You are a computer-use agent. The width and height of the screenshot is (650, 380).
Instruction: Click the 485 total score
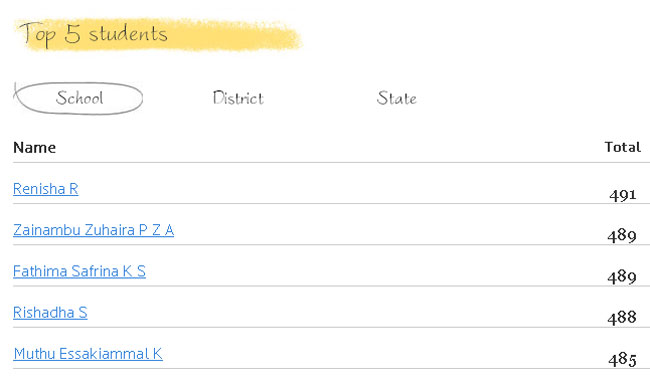coord(622,359)
